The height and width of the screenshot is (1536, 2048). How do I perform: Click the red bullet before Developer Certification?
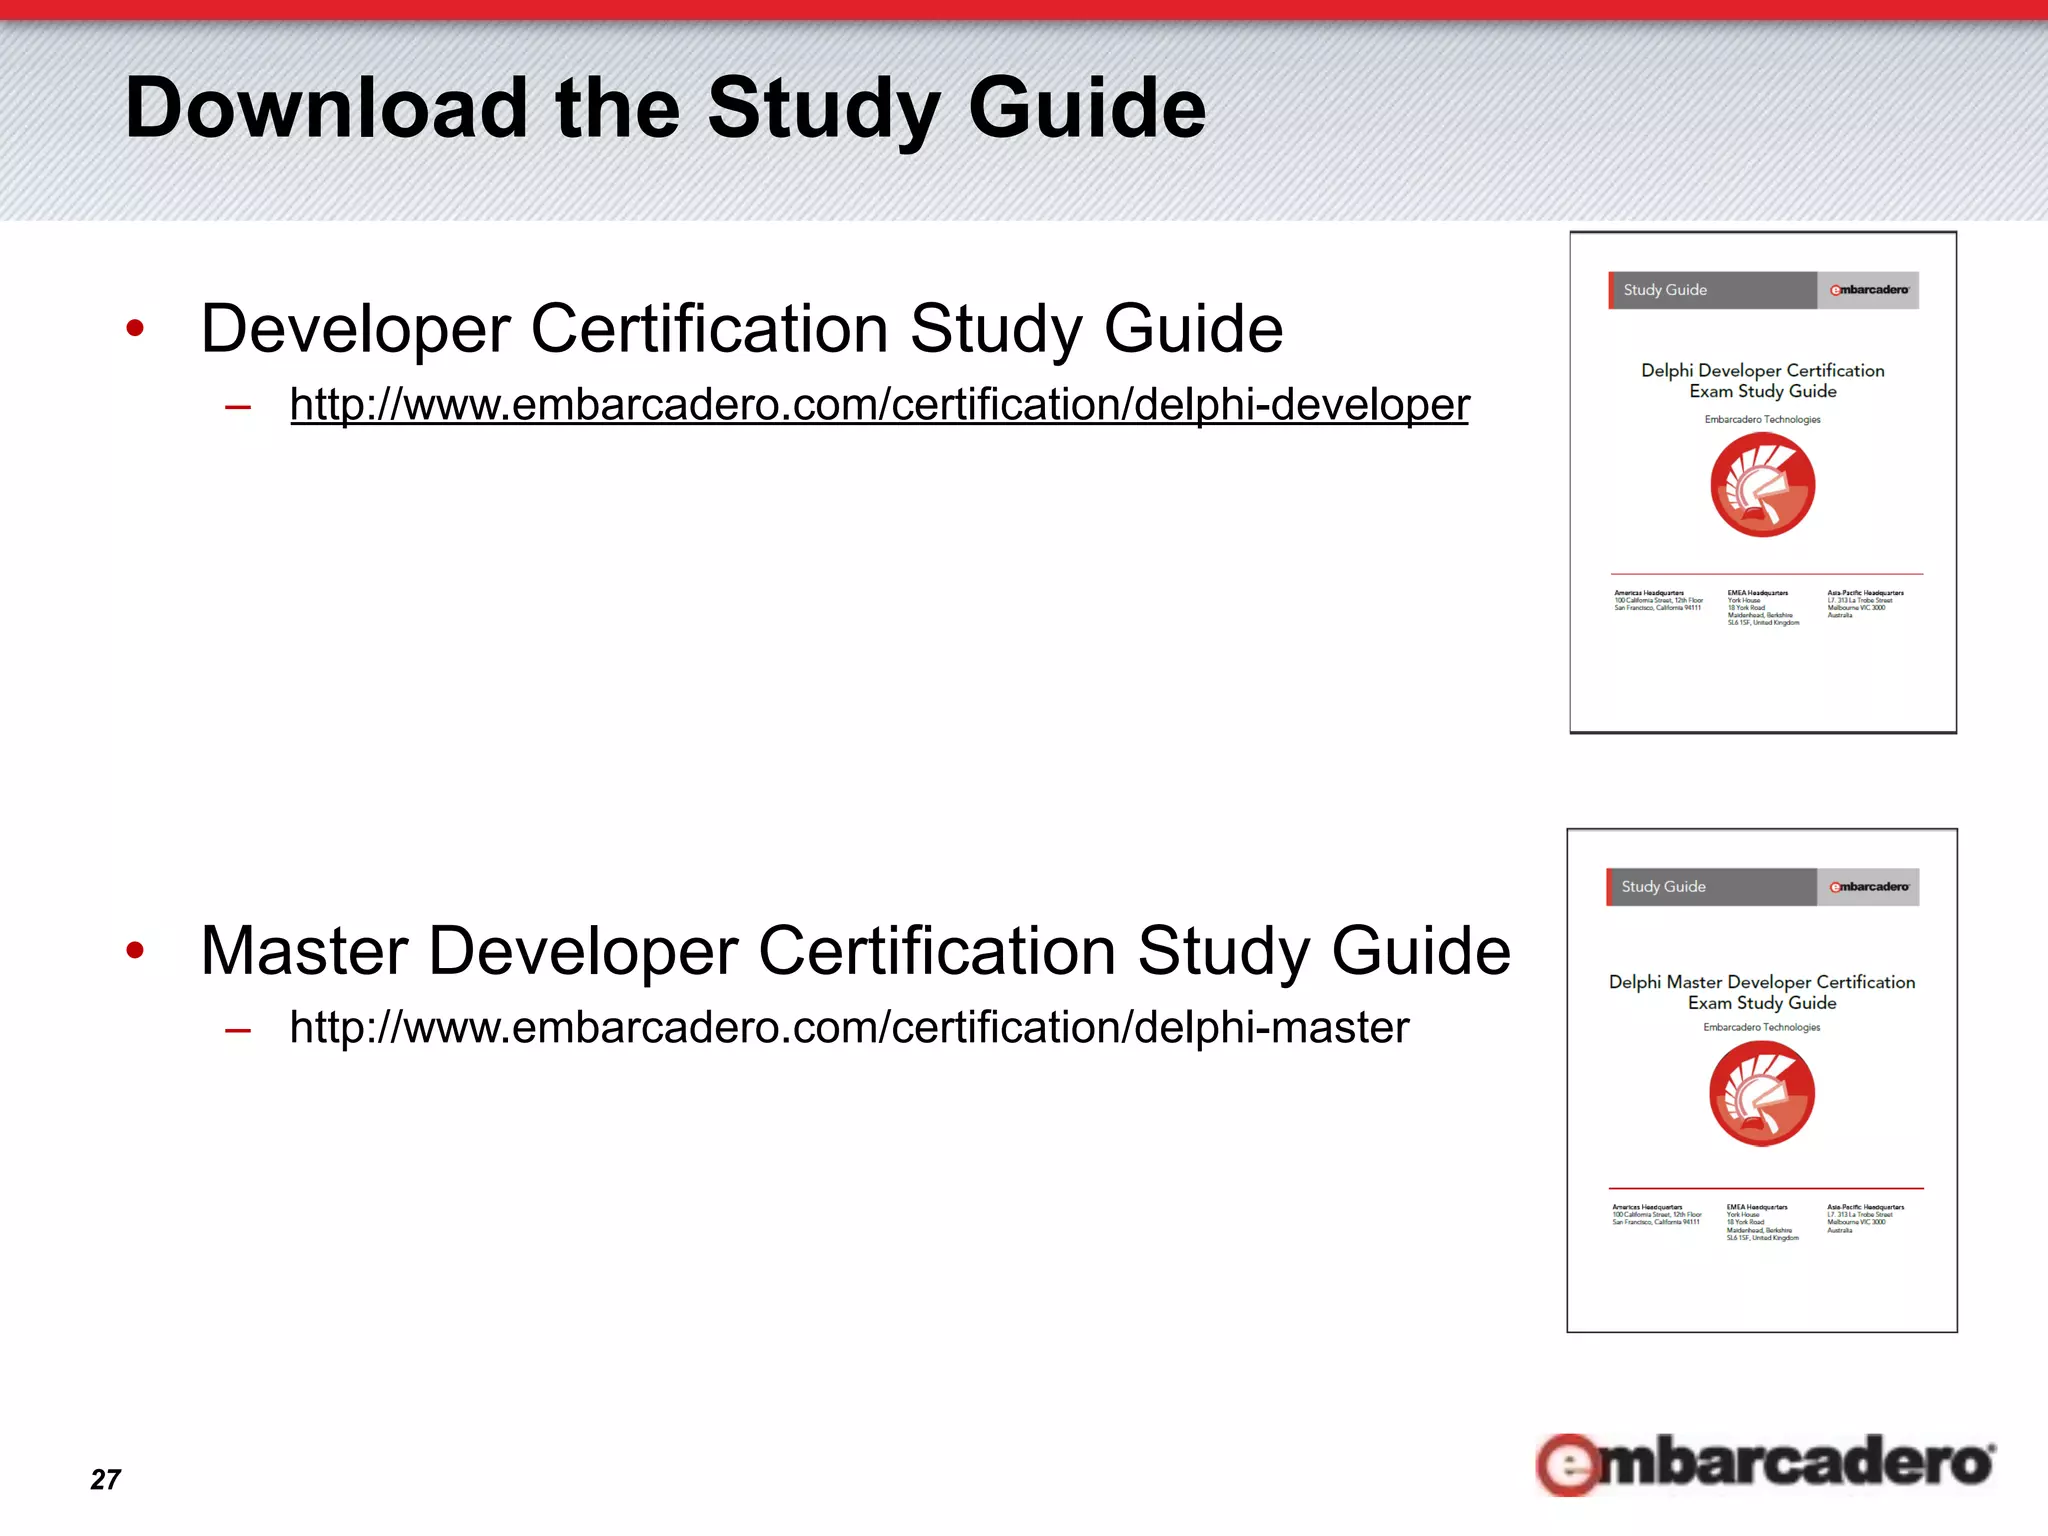(x=135, y=328)
